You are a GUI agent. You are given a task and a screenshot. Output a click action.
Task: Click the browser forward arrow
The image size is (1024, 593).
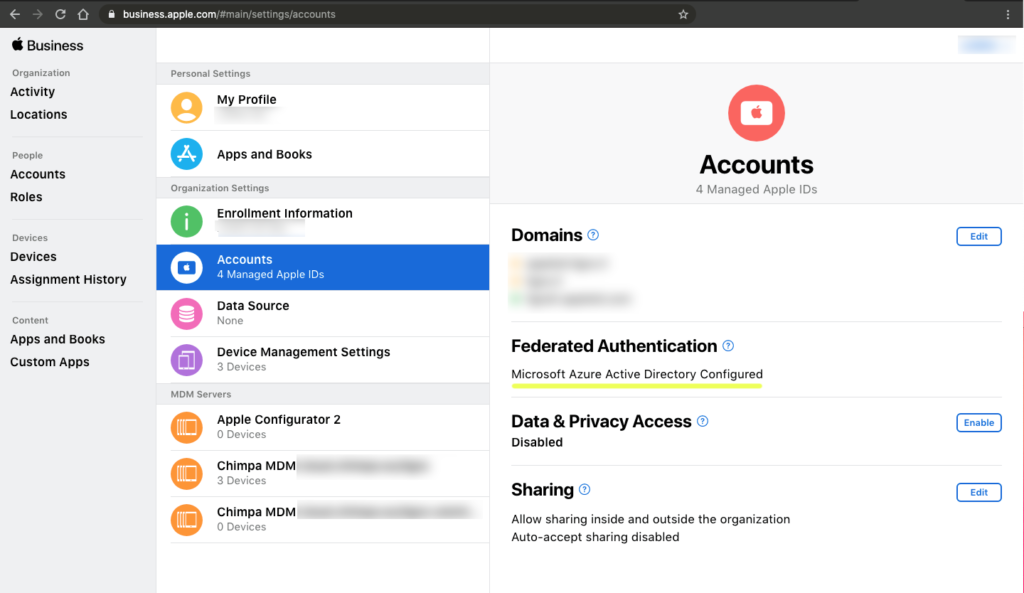point(37,14)
